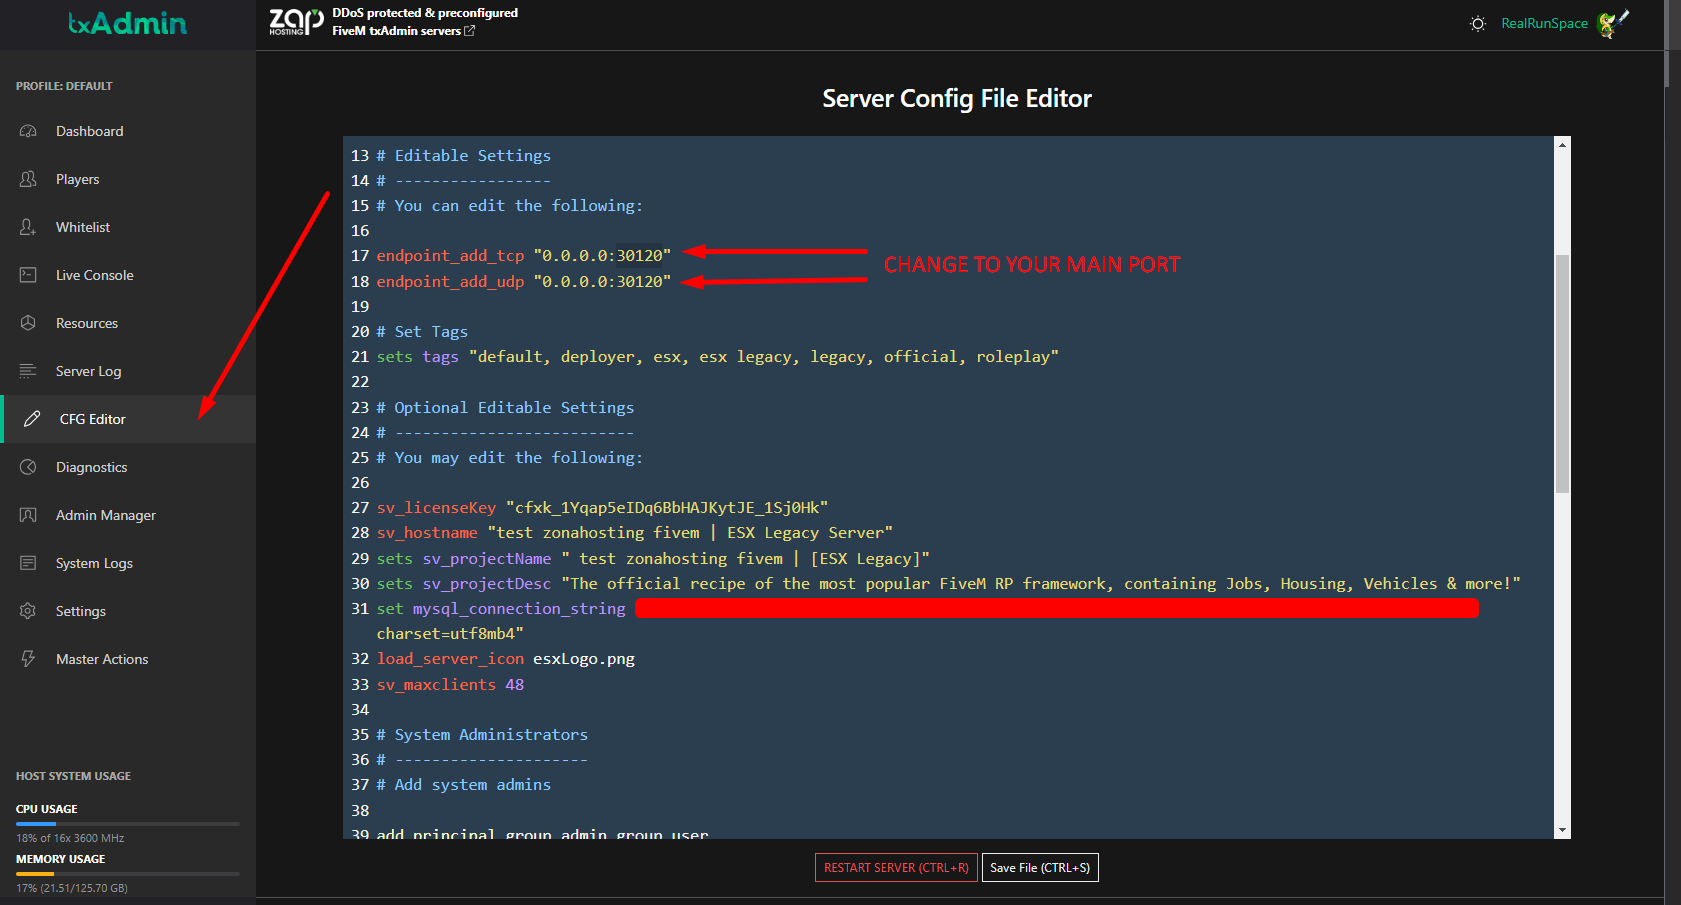Viewport: 1681px width, 905px height.
Task: Toggle light/dark theme sun icon
Action: (x=1477, y=24)
